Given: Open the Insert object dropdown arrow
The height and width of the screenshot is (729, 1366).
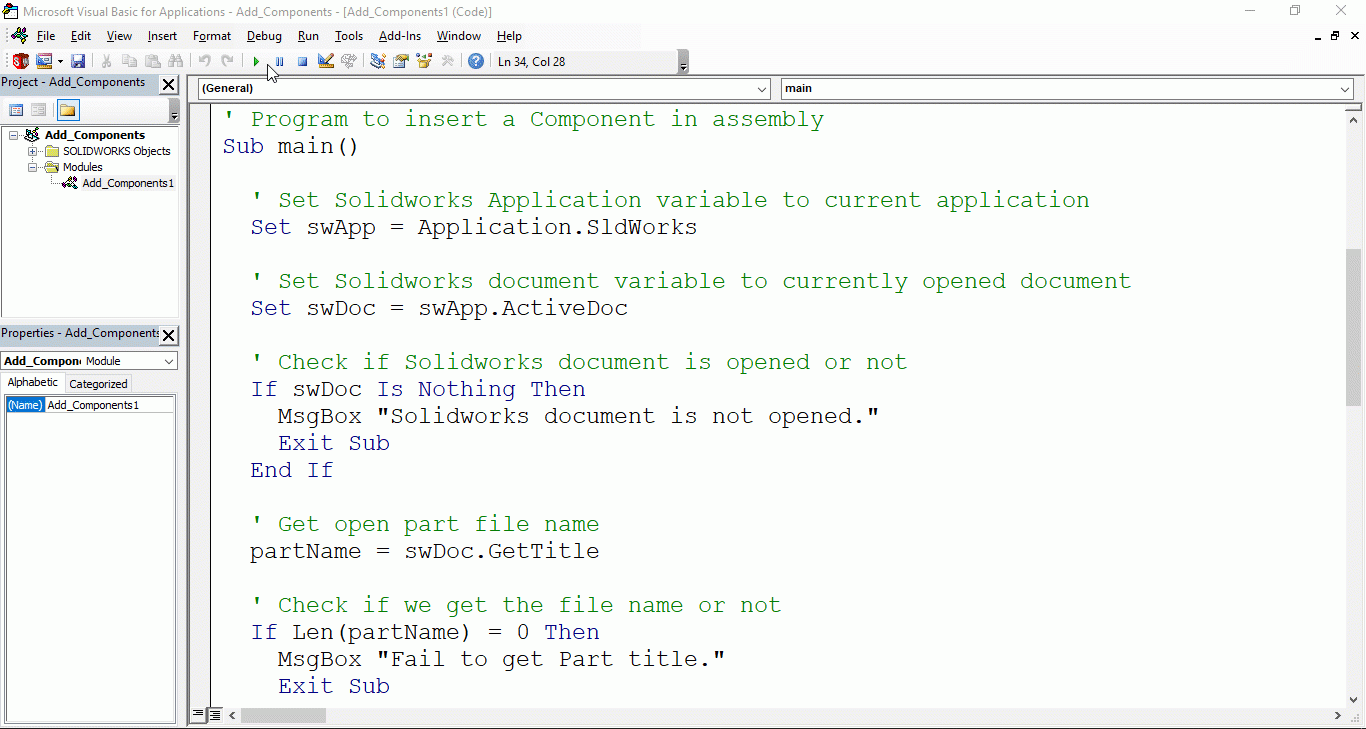Looking at the screenshot, I should pos(60,61).
